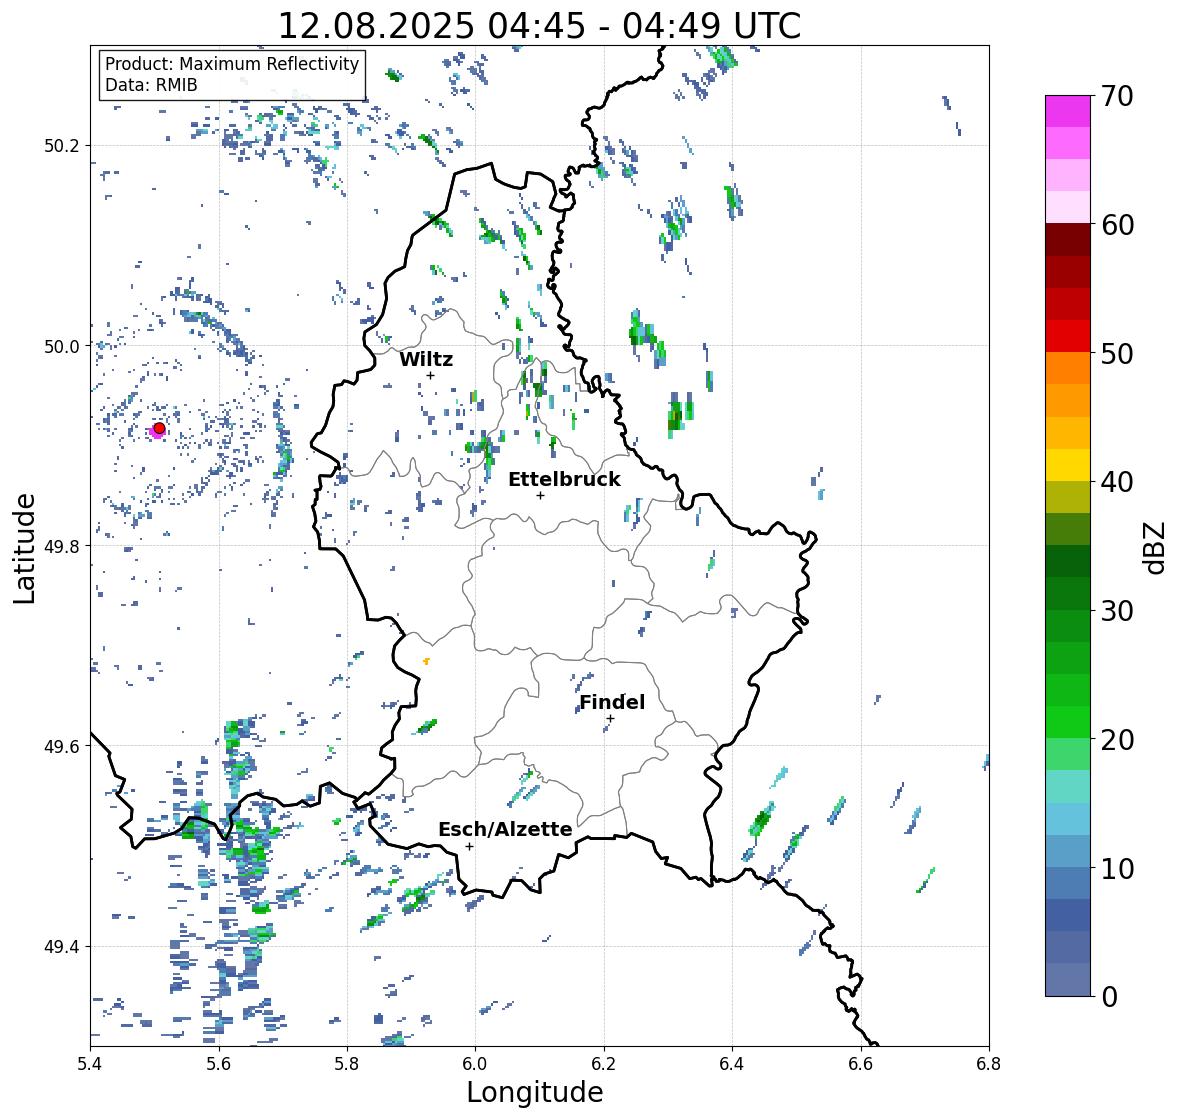
Task: Click the 30 tick on the colorbar
Action: click(x=1117, y=611)
